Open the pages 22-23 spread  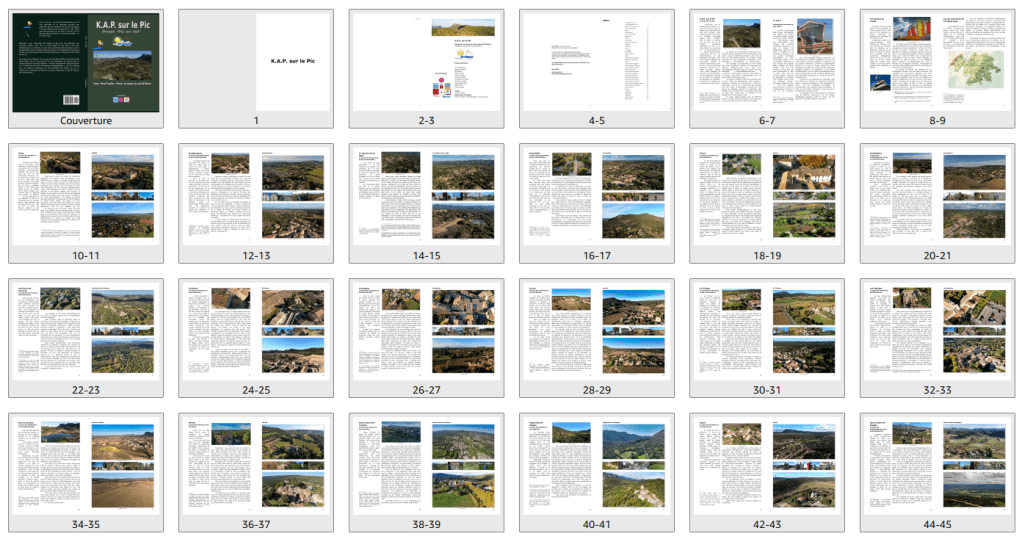[85, 330]
